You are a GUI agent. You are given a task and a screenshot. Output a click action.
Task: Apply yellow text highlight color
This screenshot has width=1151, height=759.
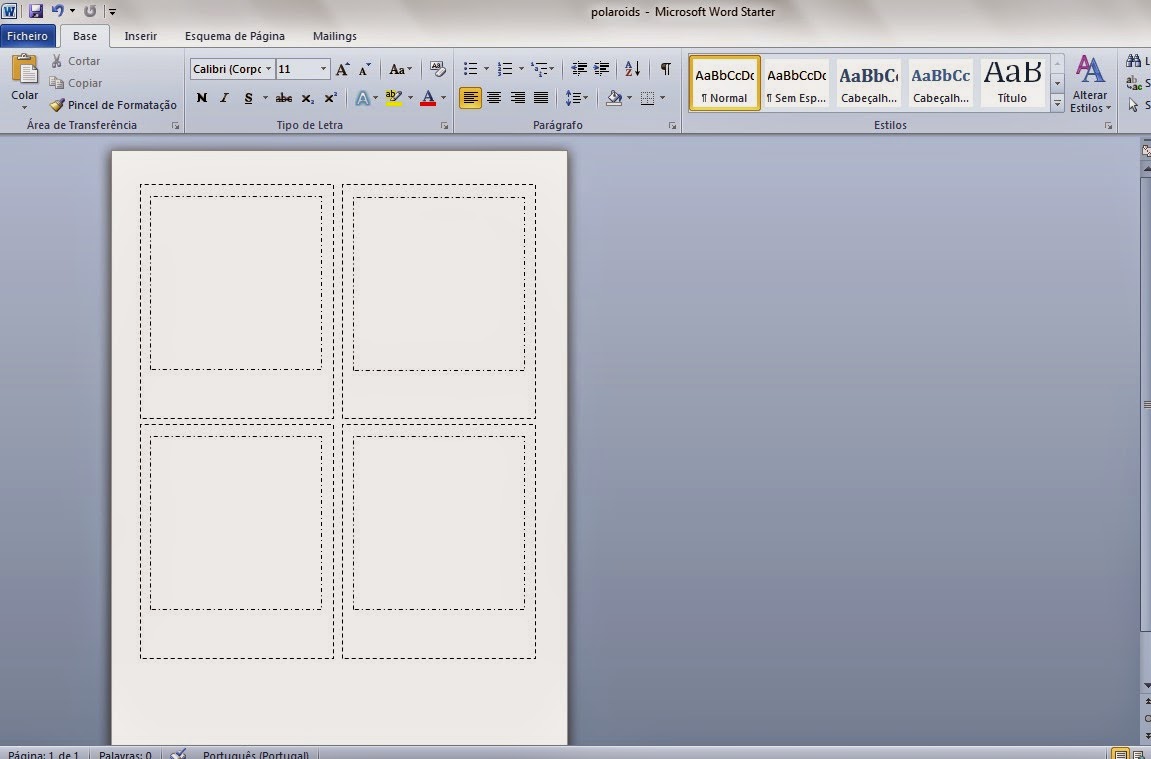(393, 98)
